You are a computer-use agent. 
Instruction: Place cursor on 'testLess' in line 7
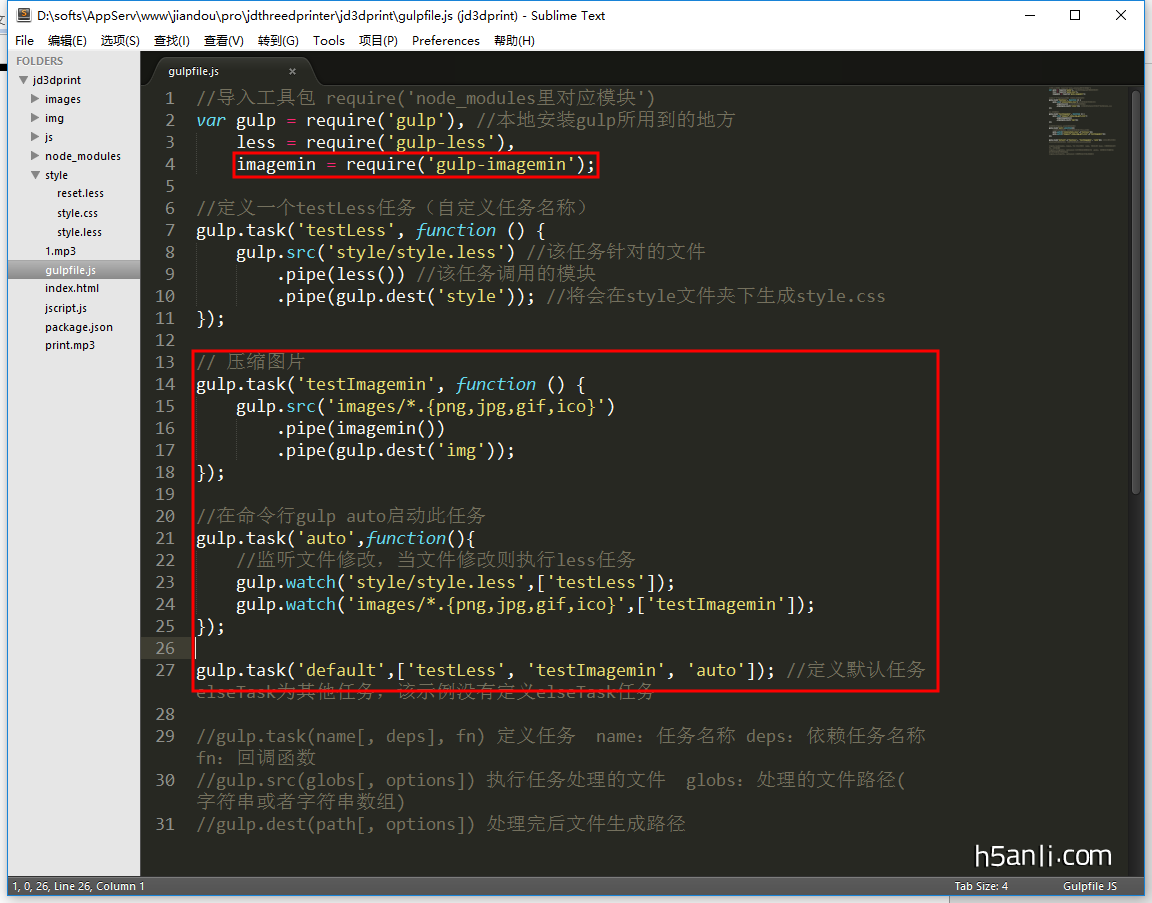[345, 231]
